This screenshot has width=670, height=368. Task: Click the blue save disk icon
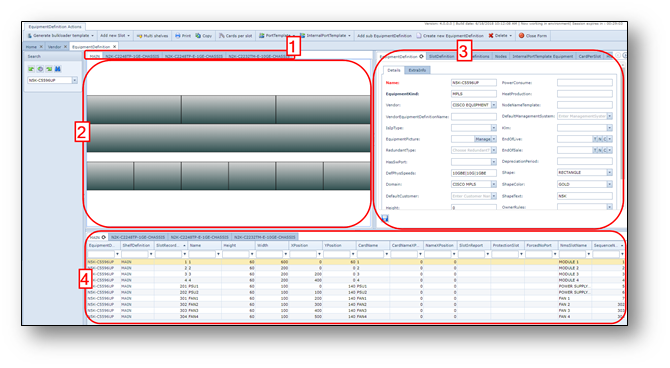[x=385, y=218]
